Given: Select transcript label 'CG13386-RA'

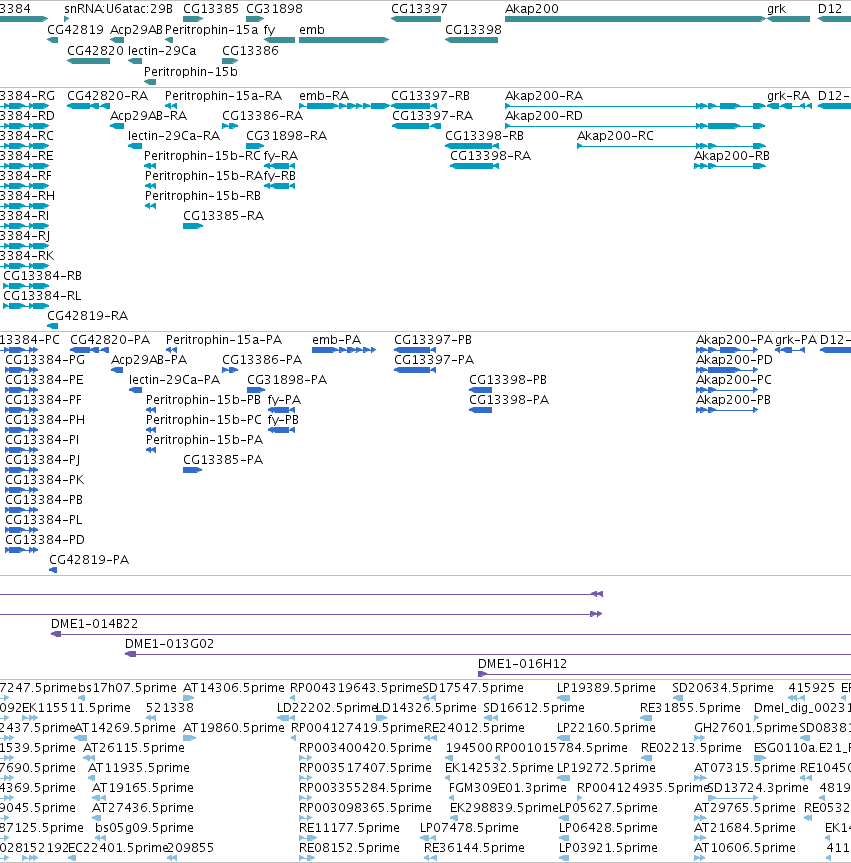Looking at the screenshot, I should 263,116.
